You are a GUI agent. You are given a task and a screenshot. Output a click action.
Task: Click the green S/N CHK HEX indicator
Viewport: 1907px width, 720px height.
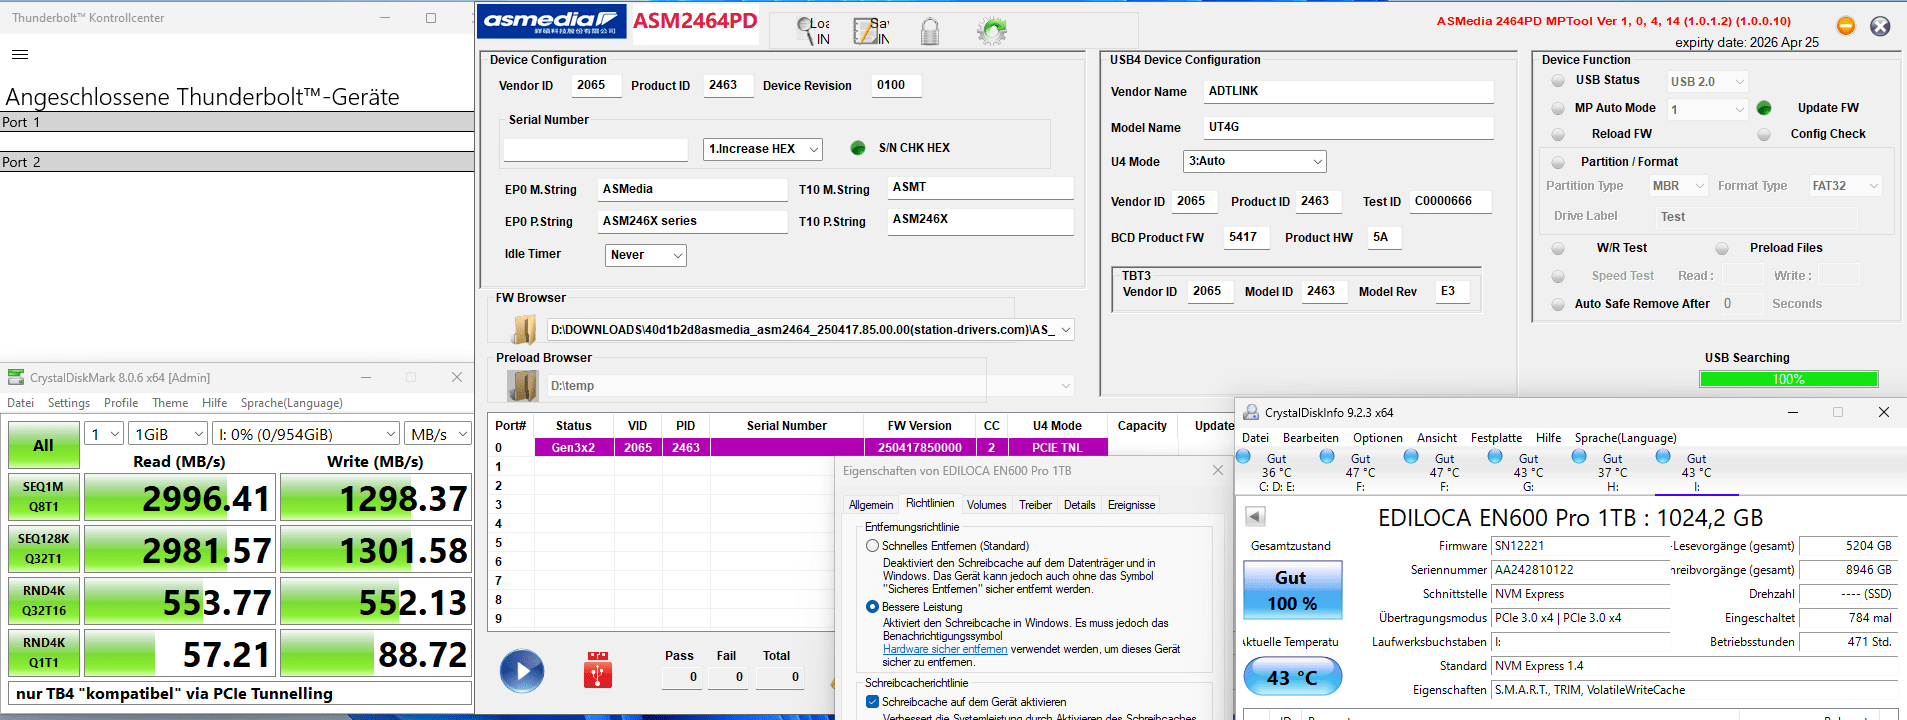click(x=858, y=148)
